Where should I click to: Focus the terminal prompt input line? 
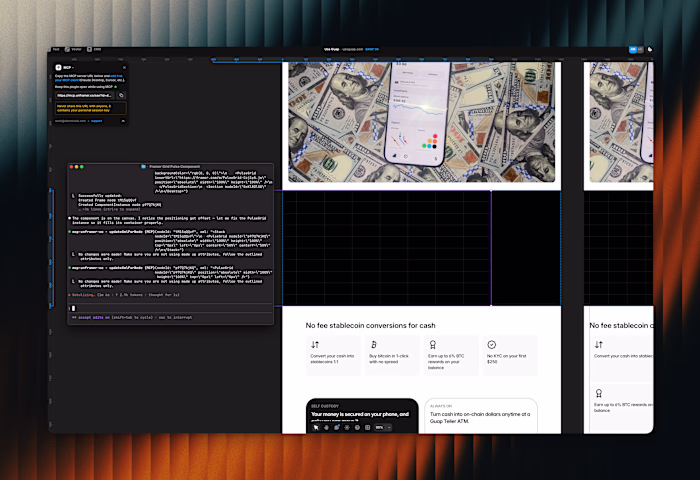click(x=170, y=308)
